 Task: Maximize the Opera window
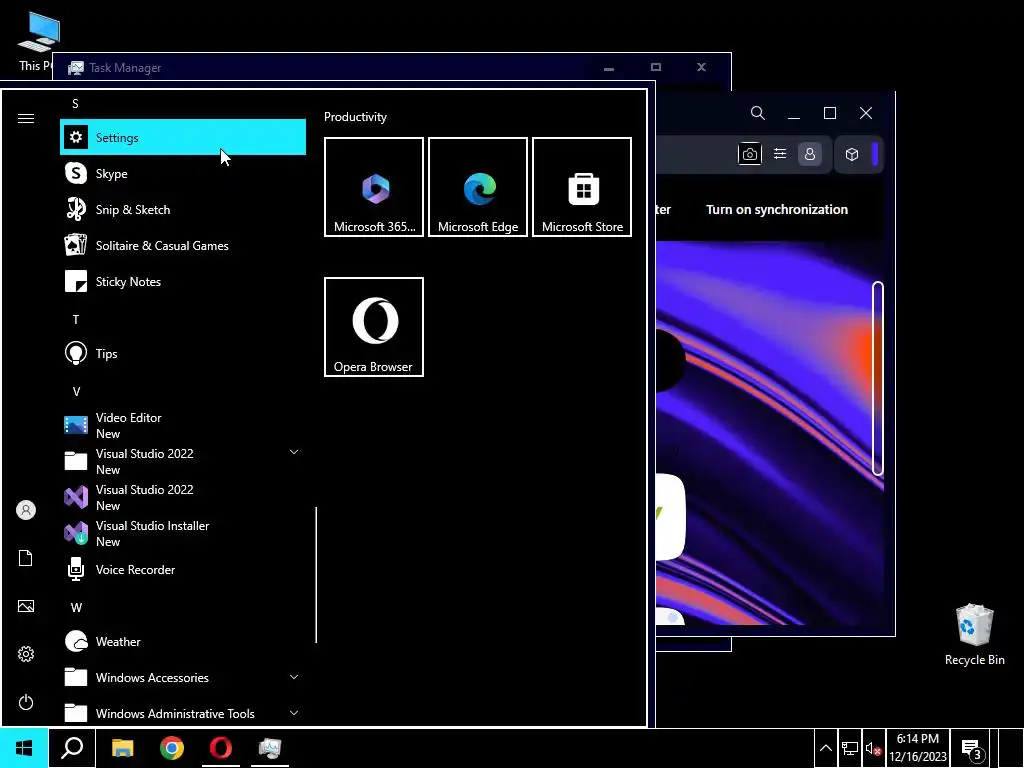click(x=830, y=113)
